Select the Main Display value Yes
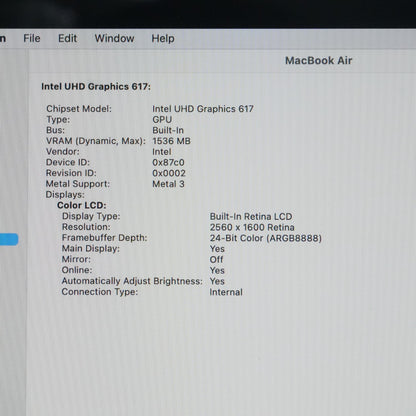 217,249
